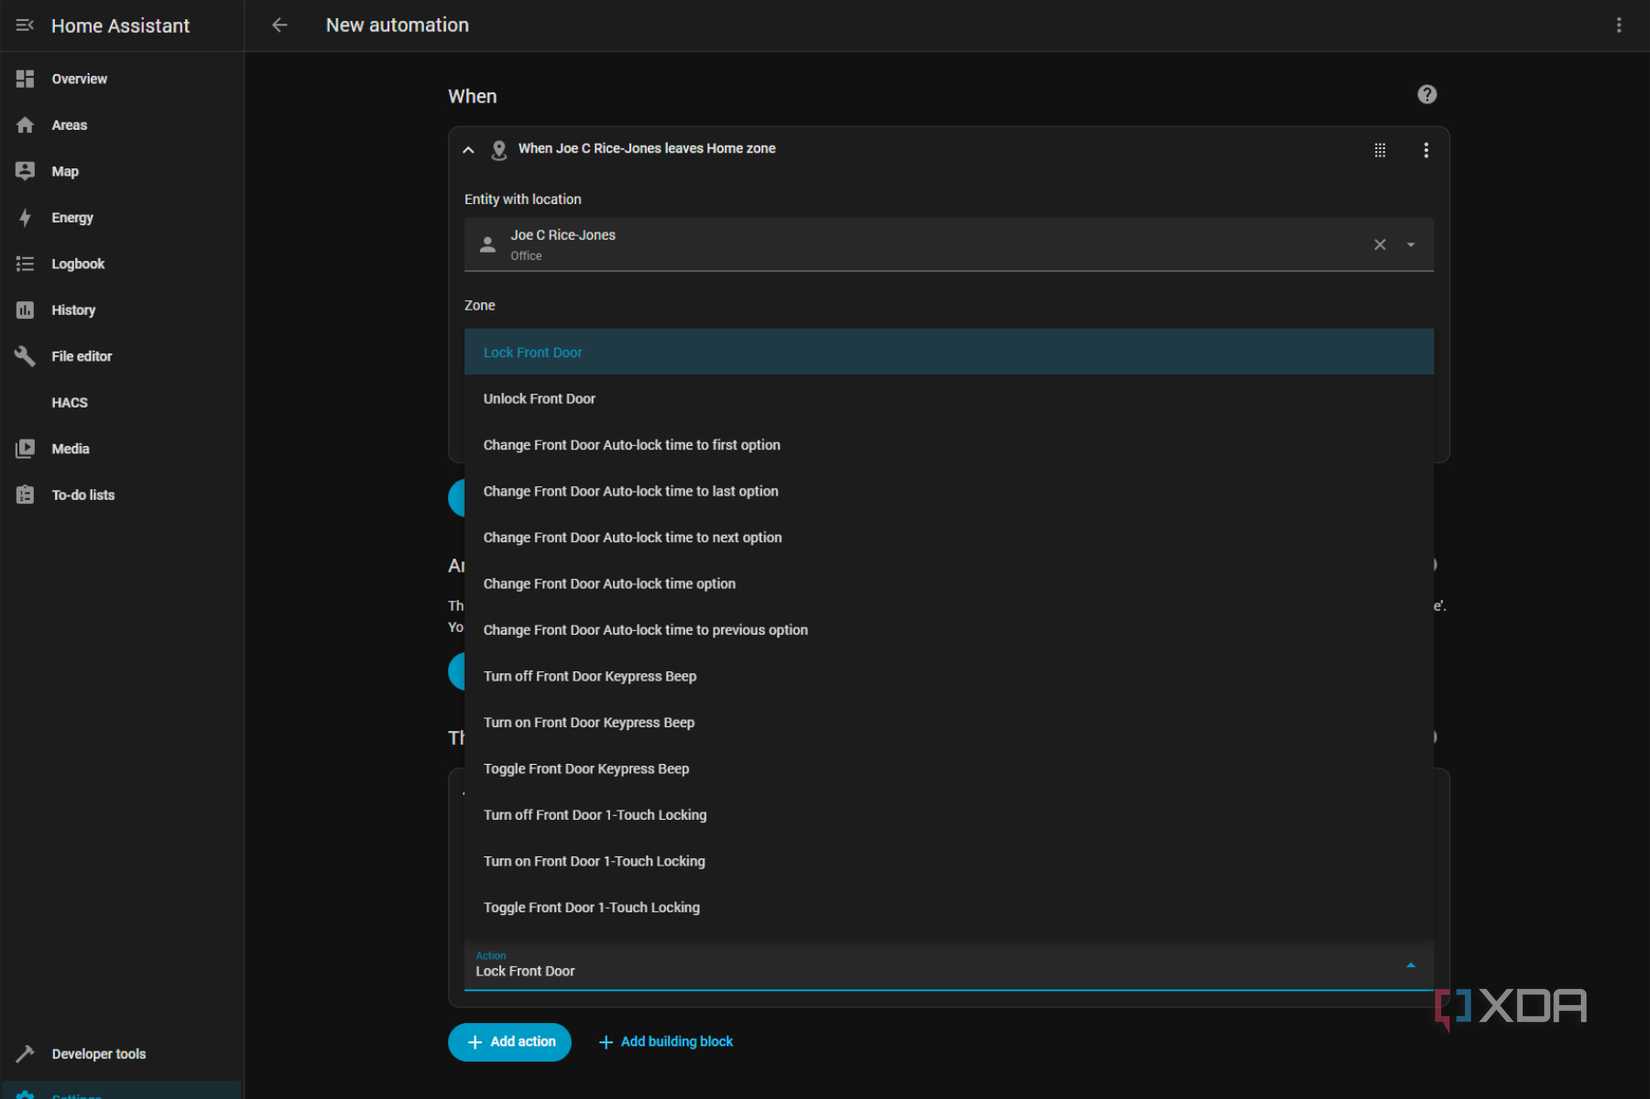Select Unlock Front Door option
This screenshot has height=1099, width=1650.
point(948,398)
